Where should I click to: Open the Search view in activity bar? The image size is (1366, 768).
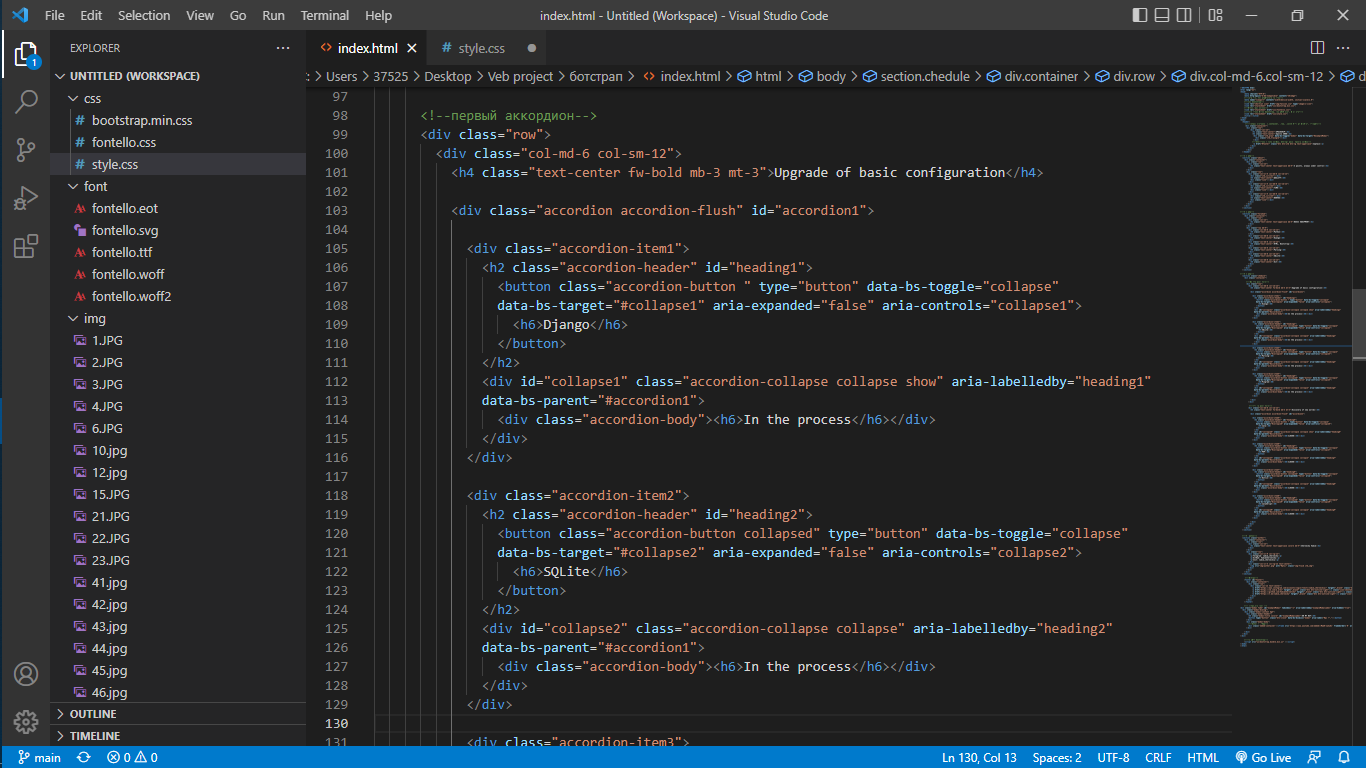click(26, 101)
